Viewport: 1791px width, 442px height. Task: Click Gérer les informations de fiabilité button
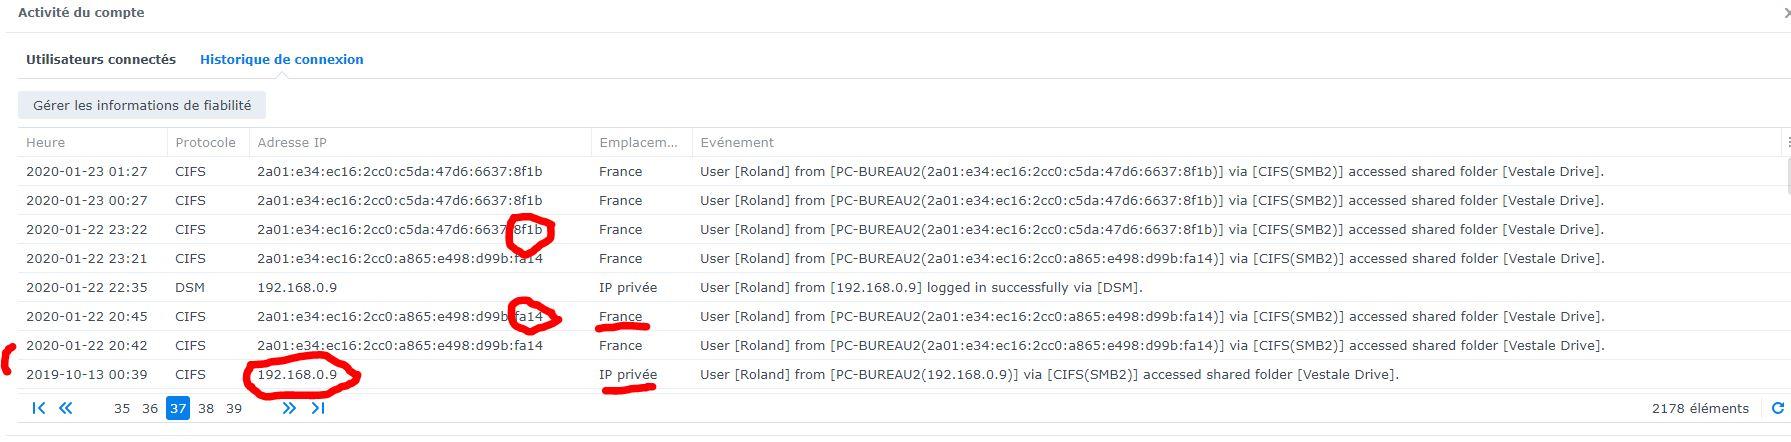[142, 105]
